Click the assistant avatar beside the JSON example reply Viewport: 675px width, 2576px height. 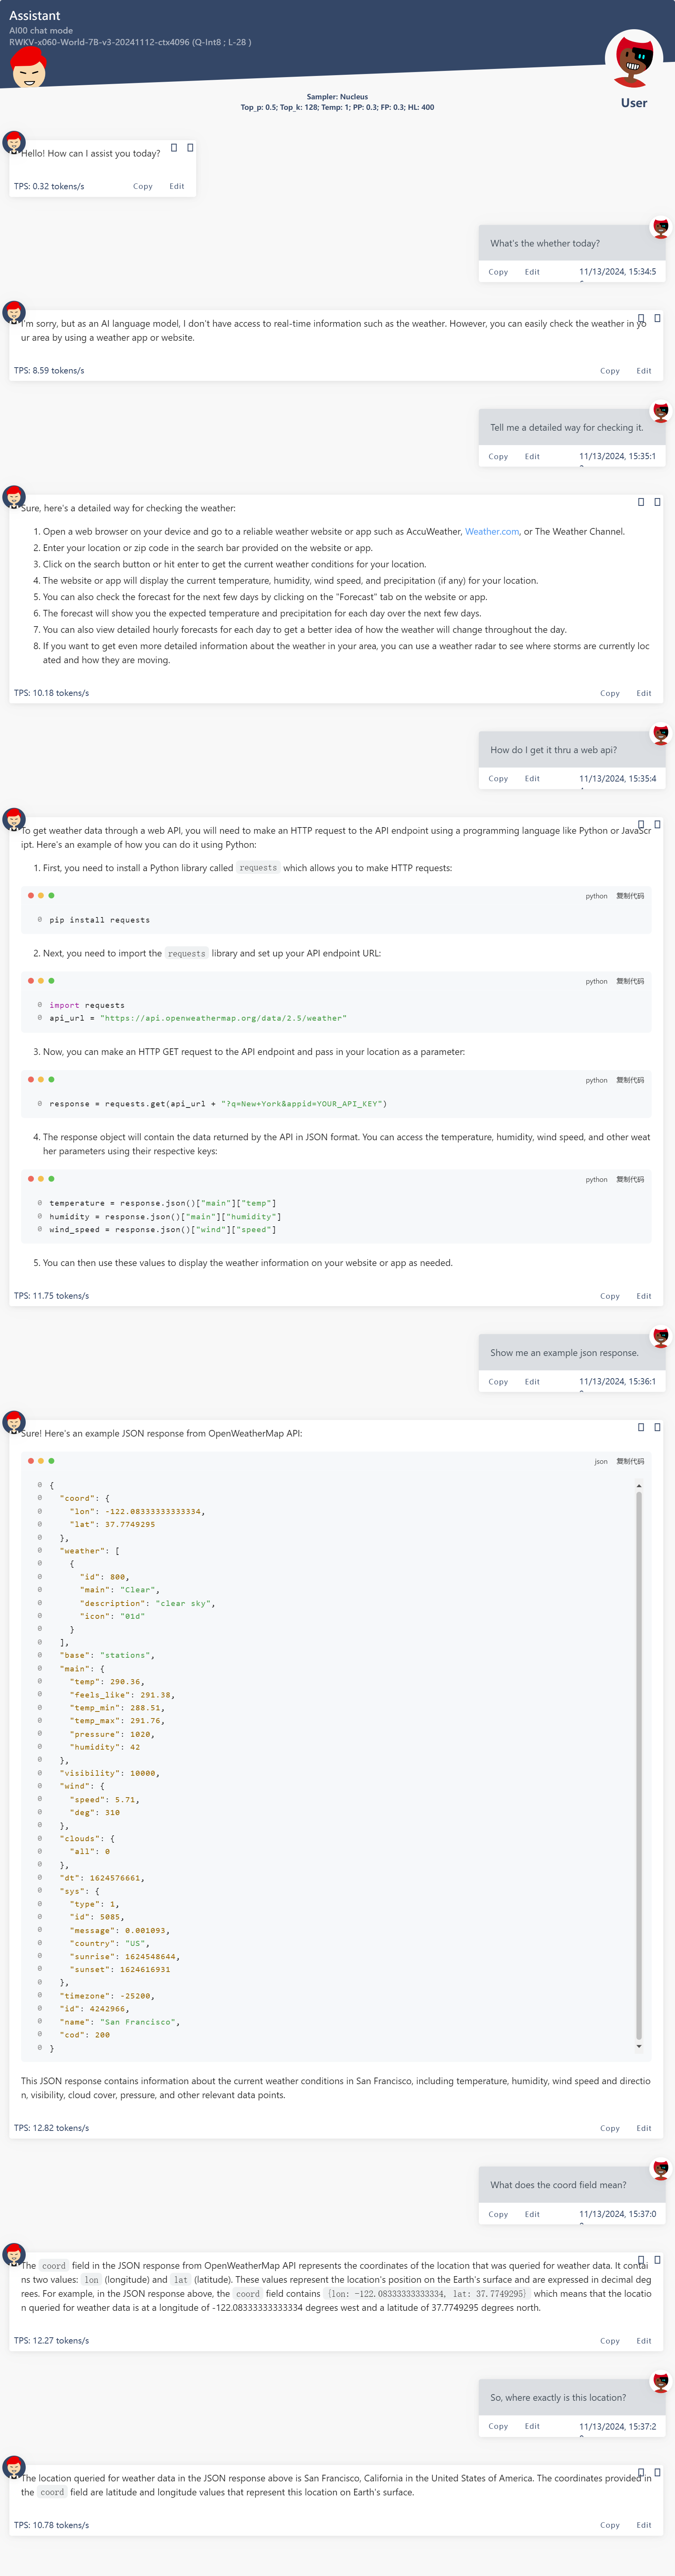pos(14,1422)
